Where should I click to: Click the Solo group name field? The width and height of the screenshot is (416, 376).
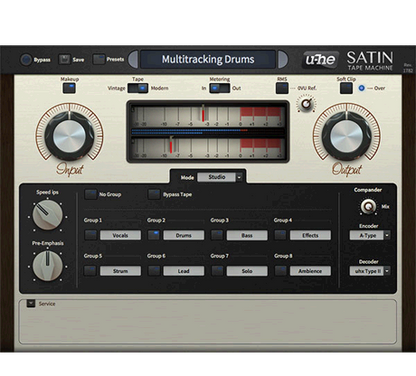(x=247, y=271)
